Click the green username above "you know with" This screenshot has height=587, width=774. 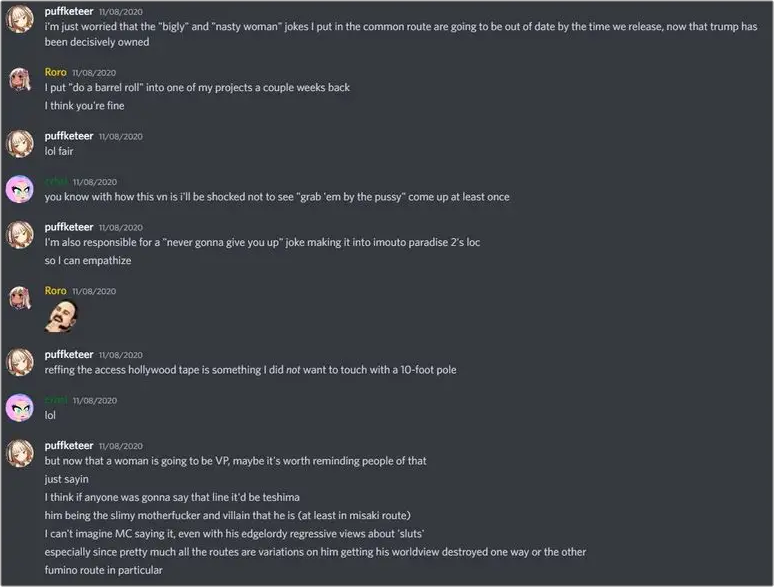[x=56, y=181]
